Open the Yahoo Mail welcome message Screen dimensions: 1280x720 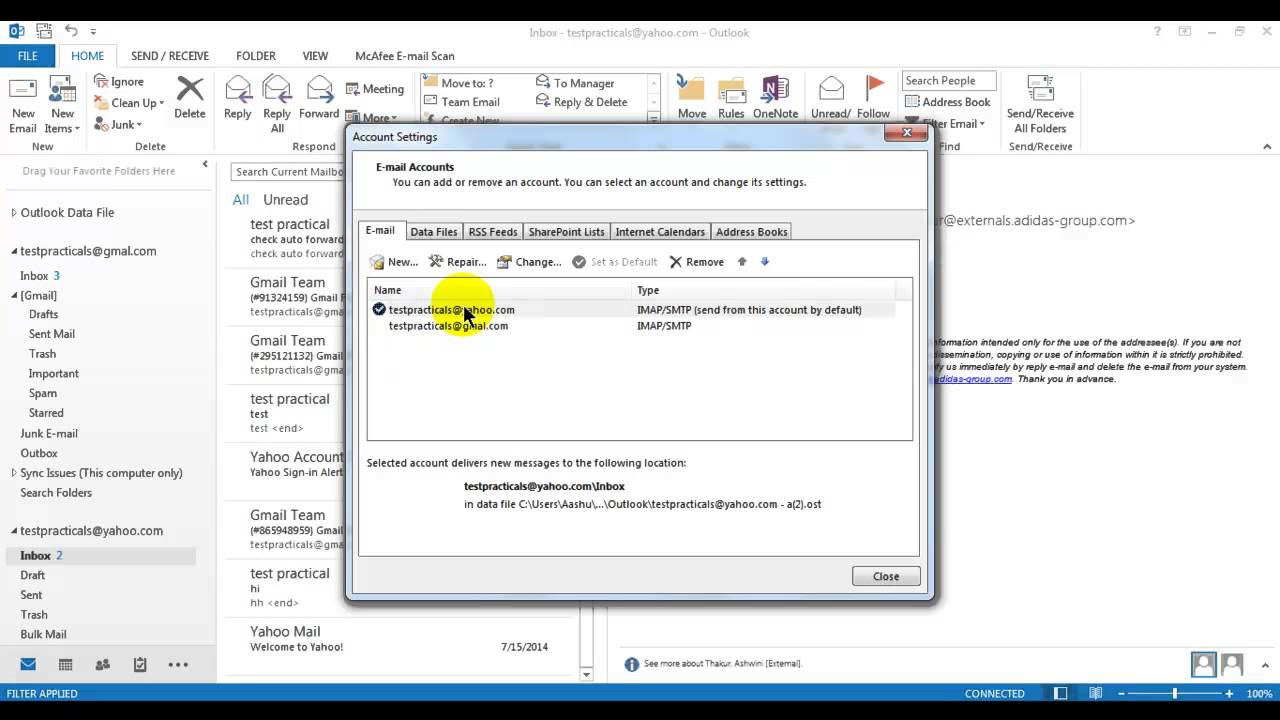[399, 638]
